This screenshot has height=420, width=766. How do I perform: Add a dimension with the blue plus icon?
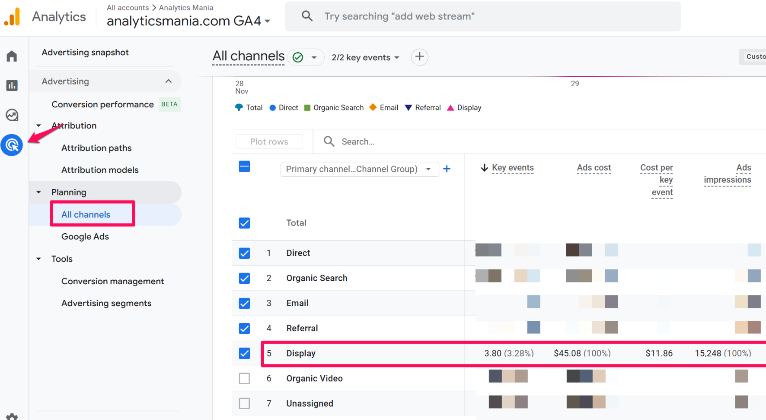[x=447, y=169]
